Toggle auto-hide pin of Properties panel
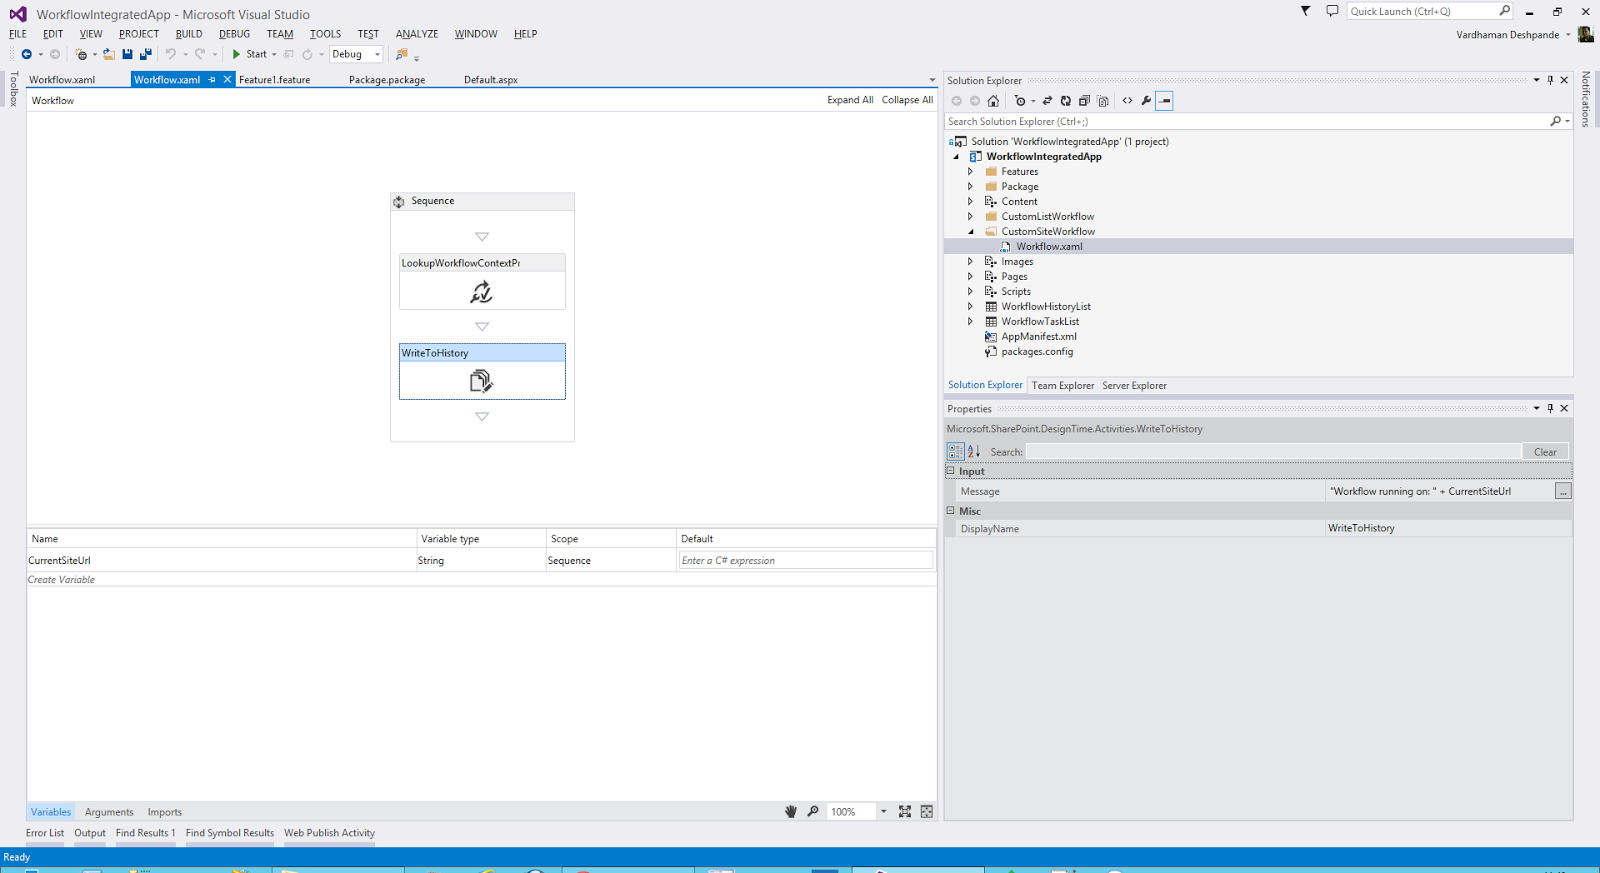Screen dimensions: 1600x873 click(1551, 408)
